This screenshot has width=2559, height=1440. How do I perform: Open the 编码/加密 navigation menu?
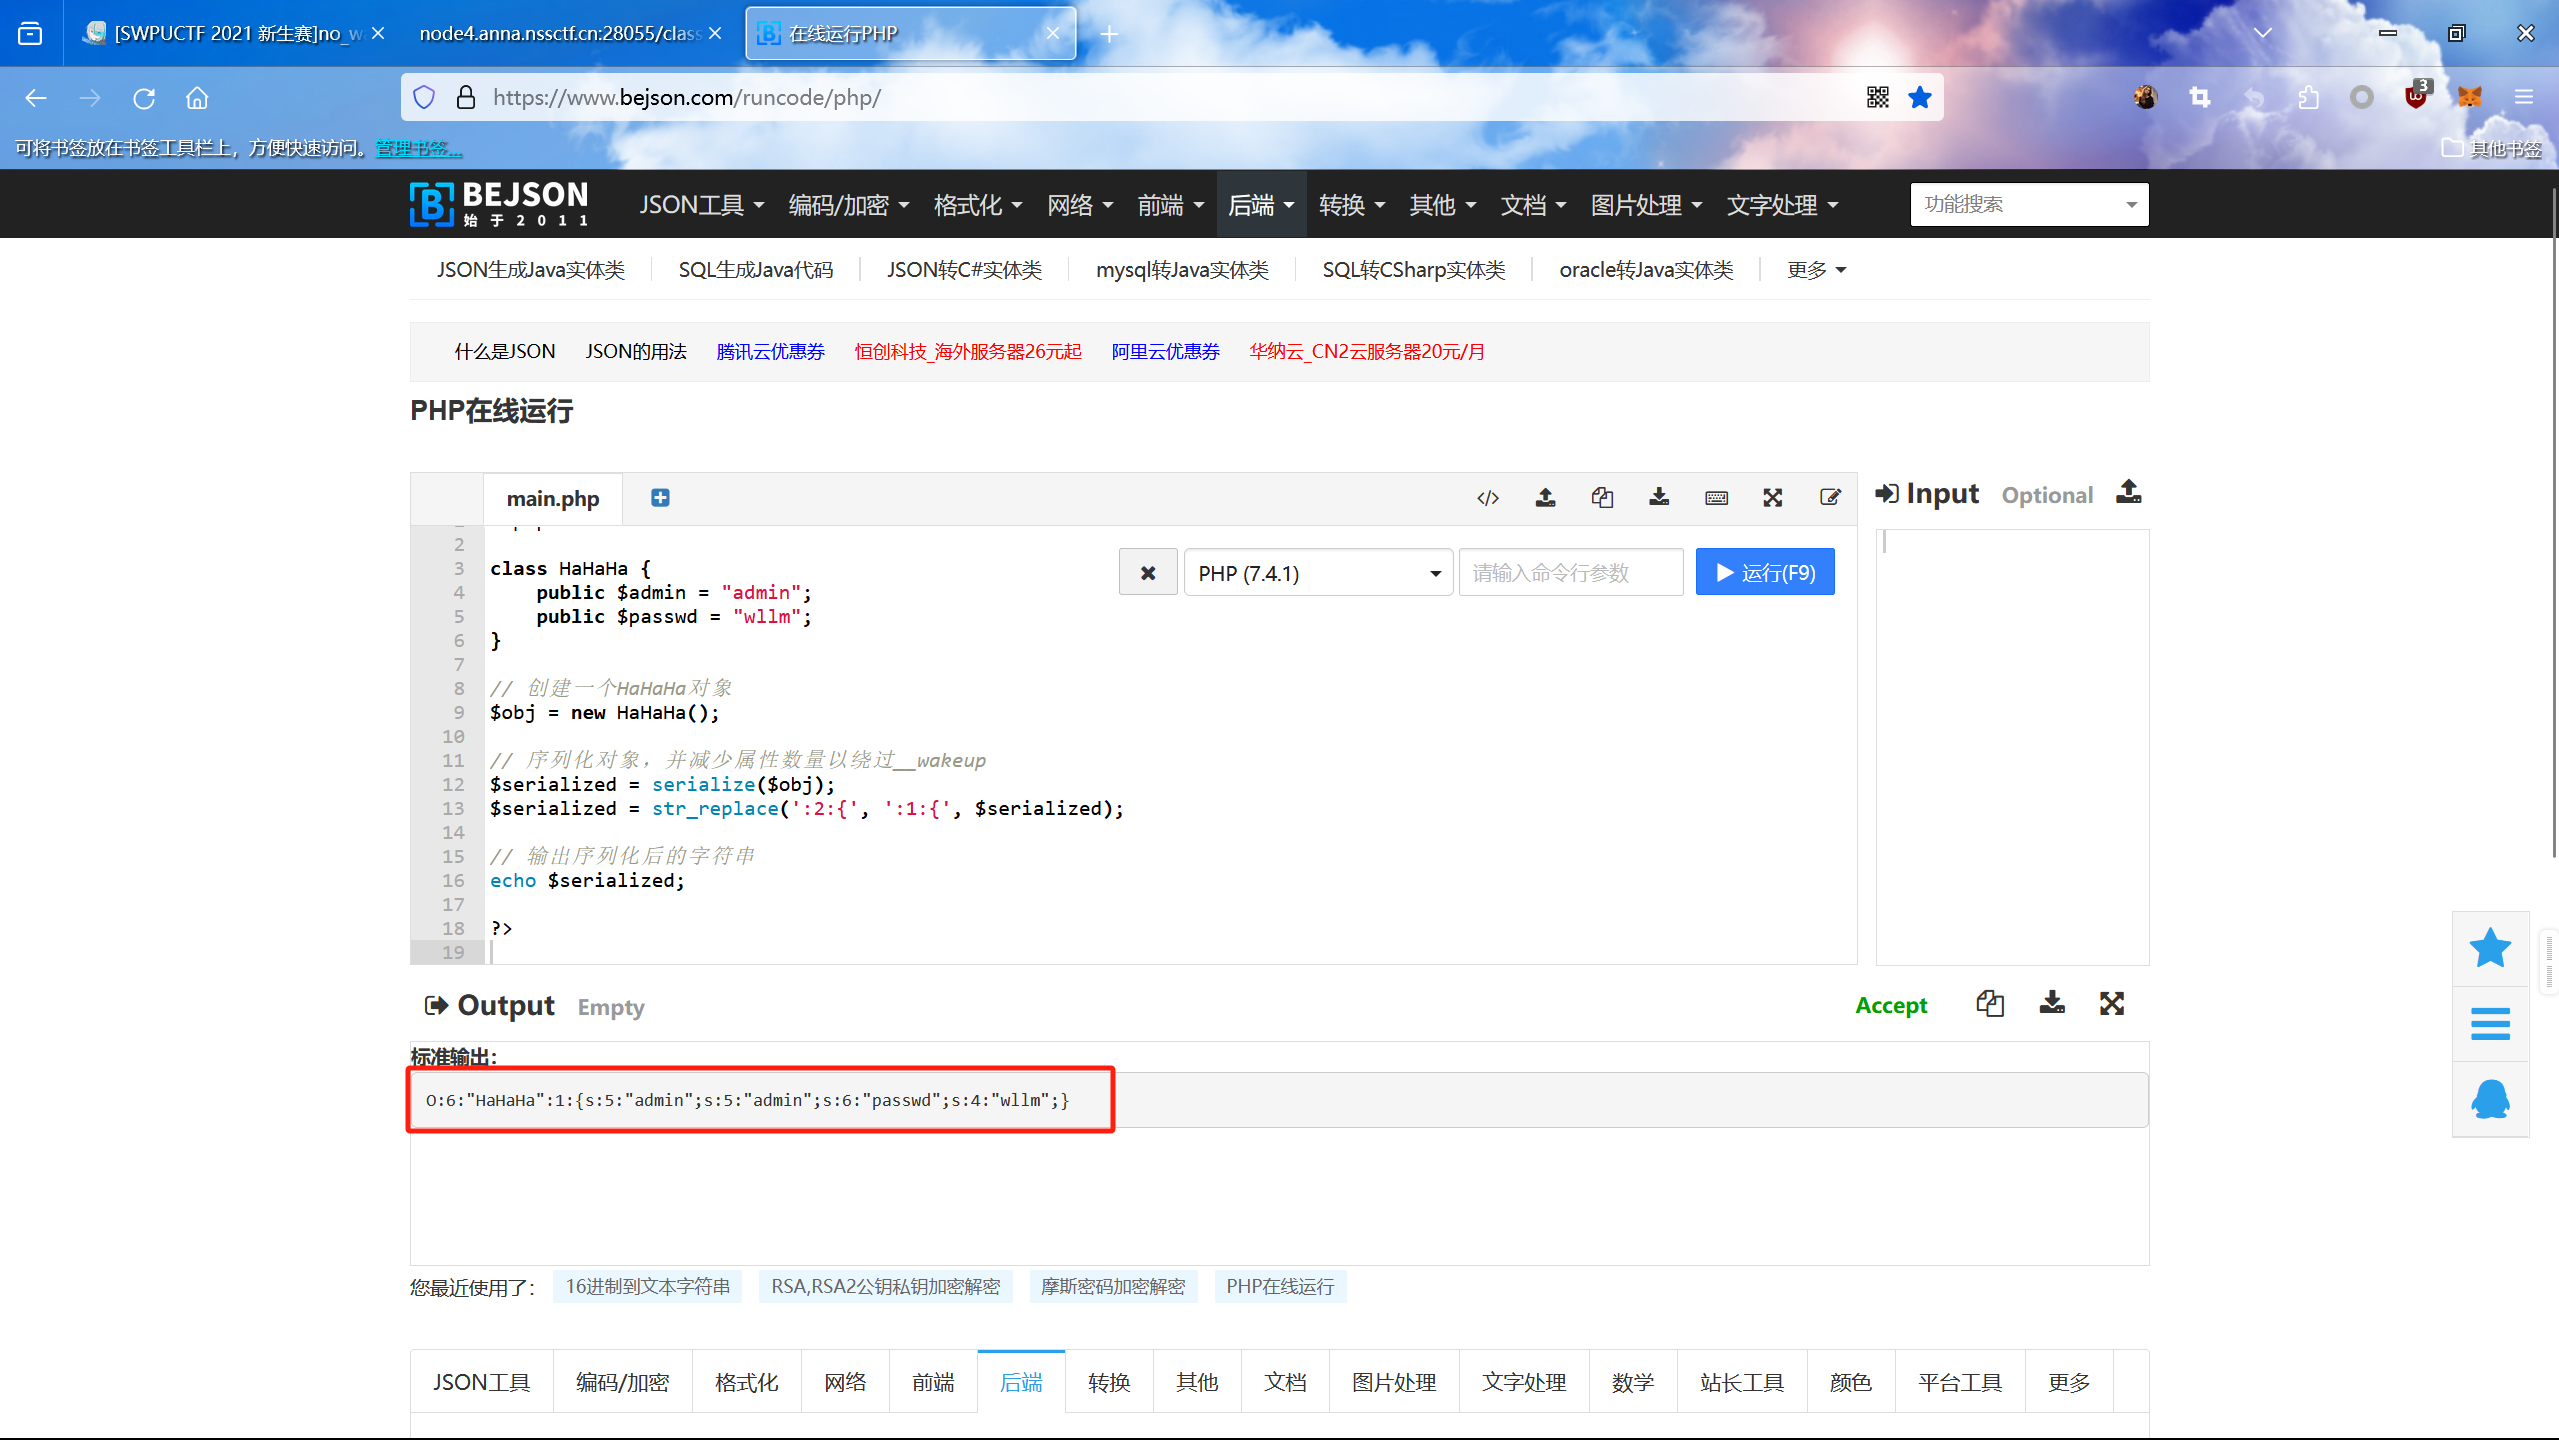click(848, 205)
